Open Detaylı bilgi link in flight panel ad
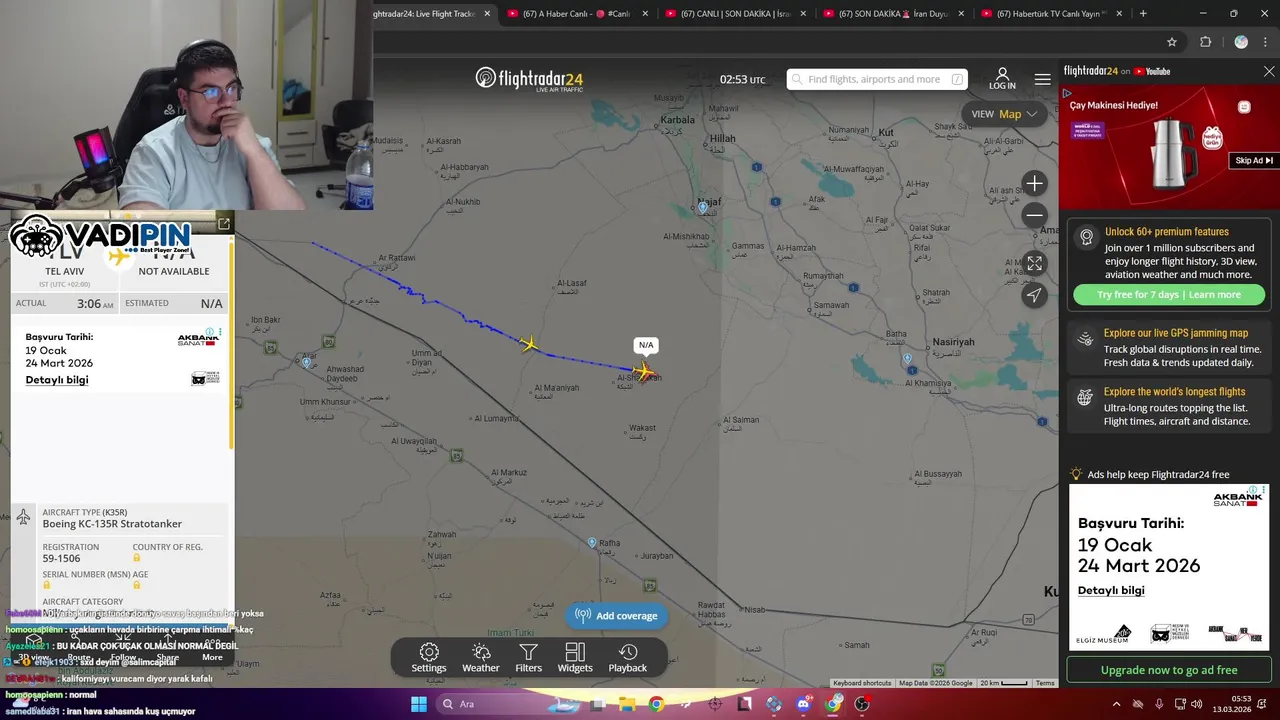 [57, 380]
